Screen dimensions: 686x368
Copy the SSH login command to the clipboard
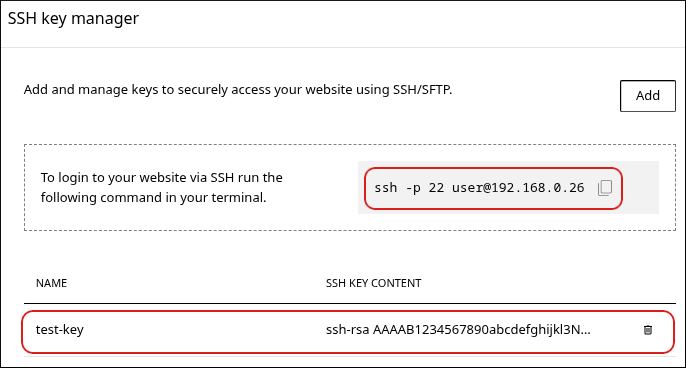click(605, 188)
